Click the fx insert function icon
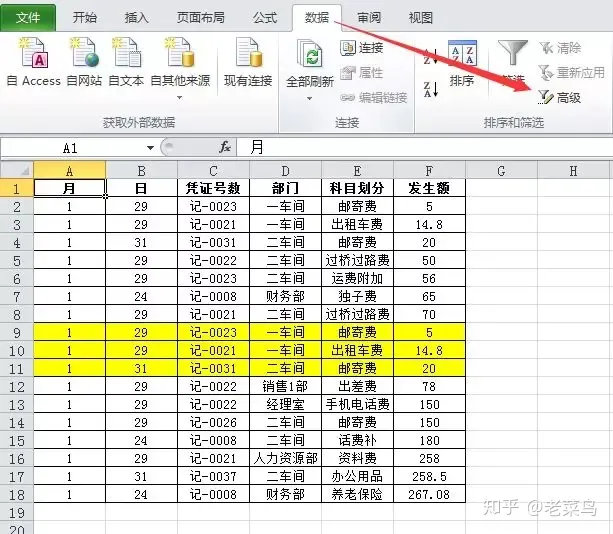The image size is (613, 534). pyautogui.click(x=225, y=147)
